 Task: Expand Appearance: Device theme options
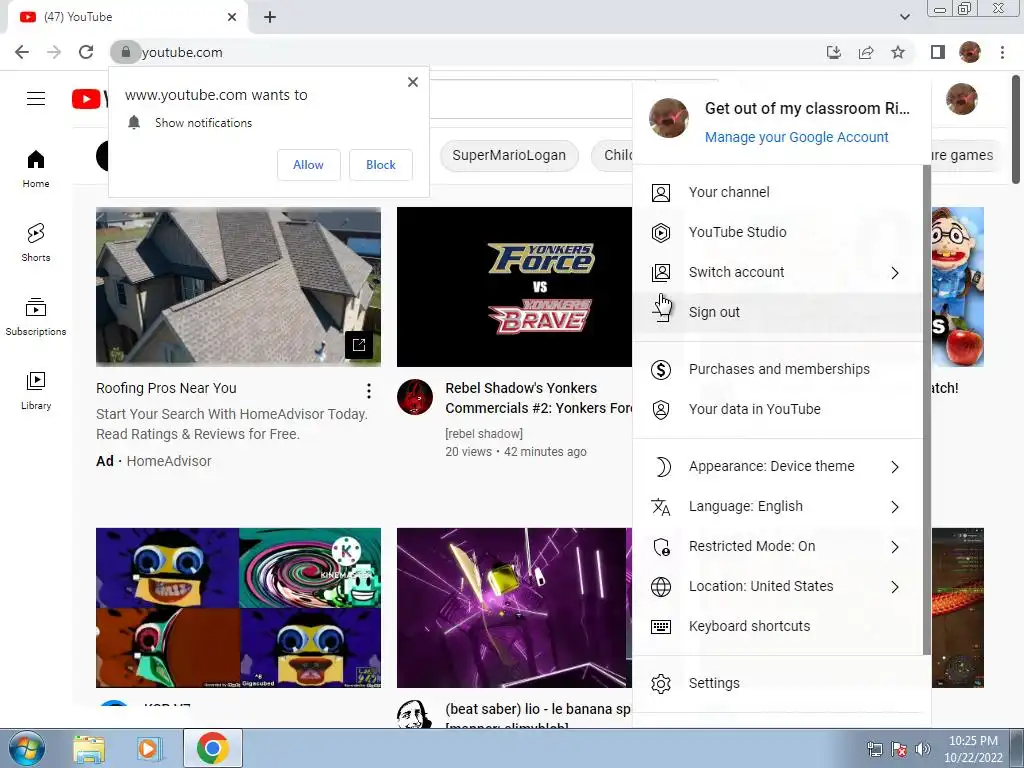[777, 466]
